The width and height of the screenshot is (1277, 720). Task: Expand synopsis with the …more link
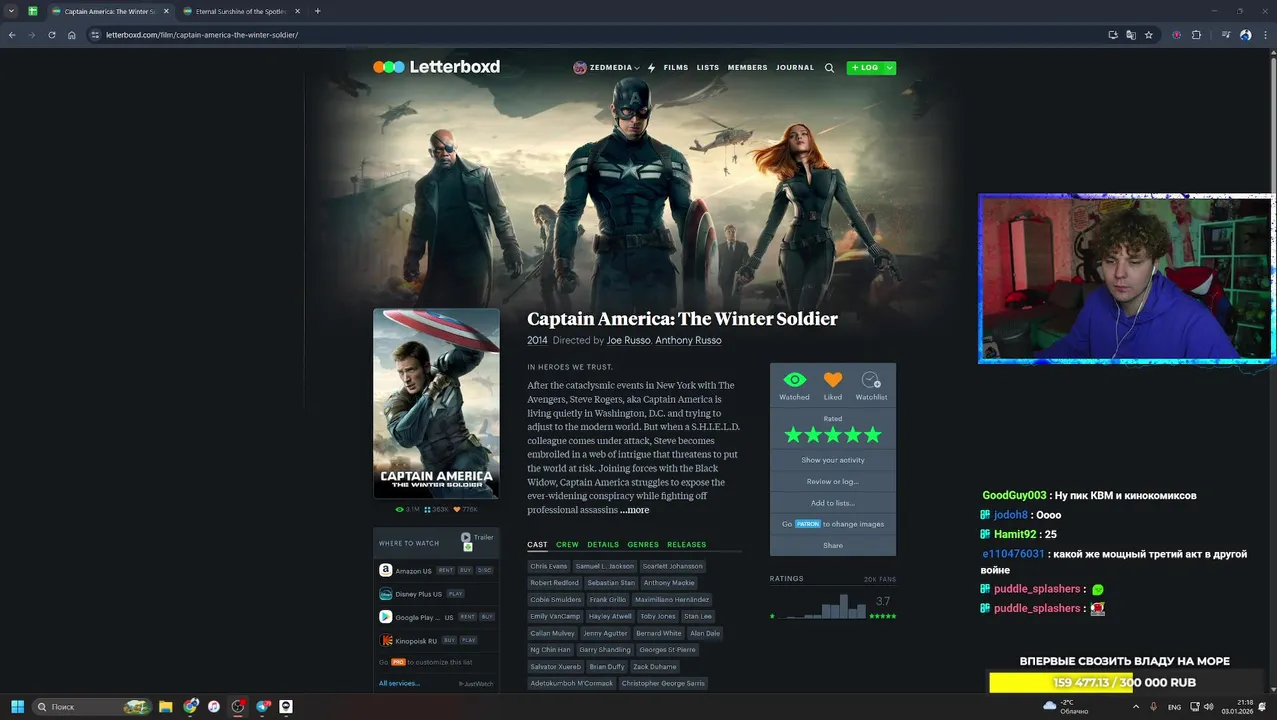[x=634, y=510]
